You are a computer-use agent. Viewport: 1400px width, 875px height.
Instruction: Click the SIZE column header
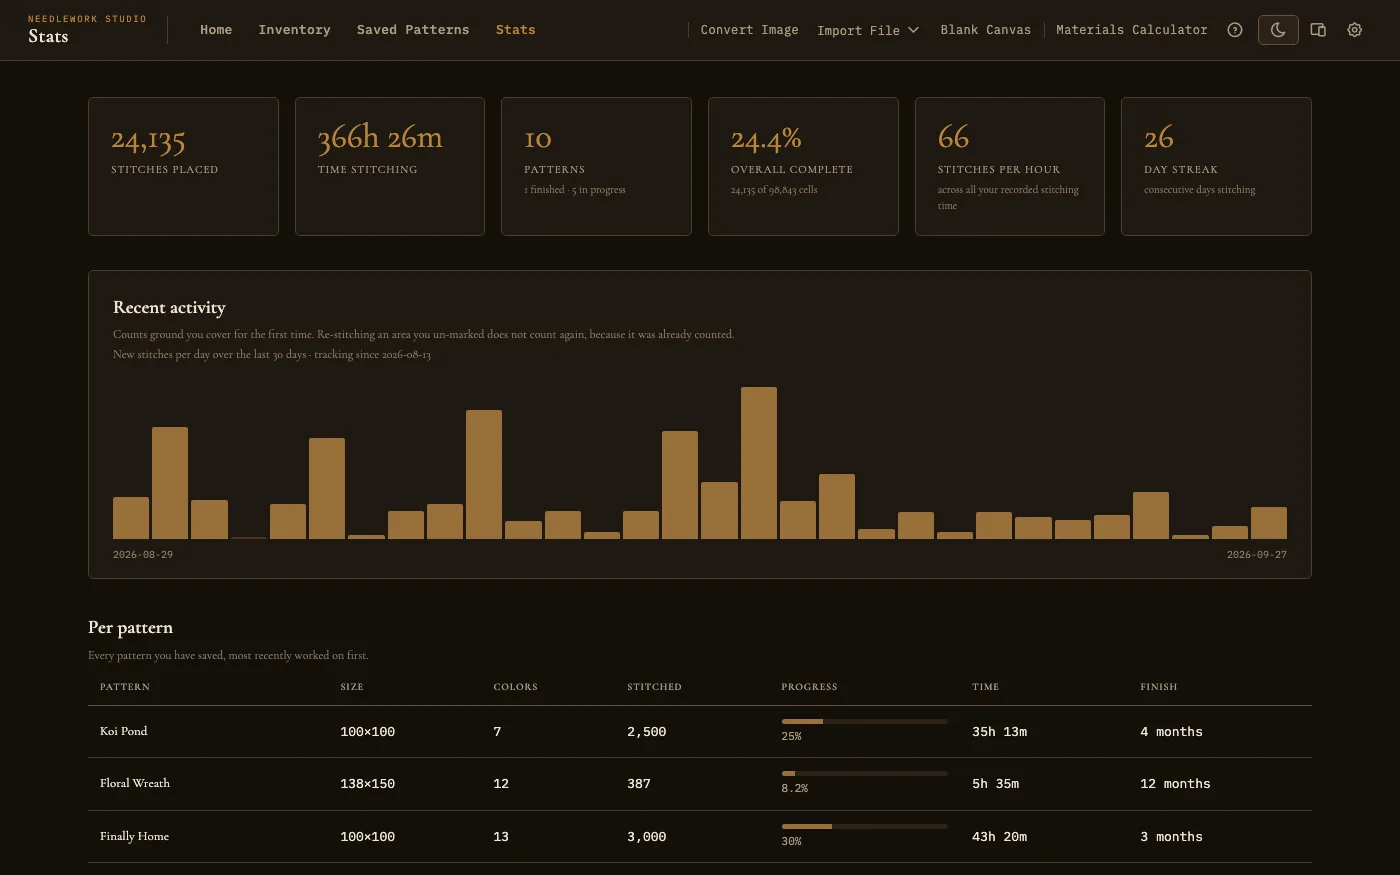(352, 687)
